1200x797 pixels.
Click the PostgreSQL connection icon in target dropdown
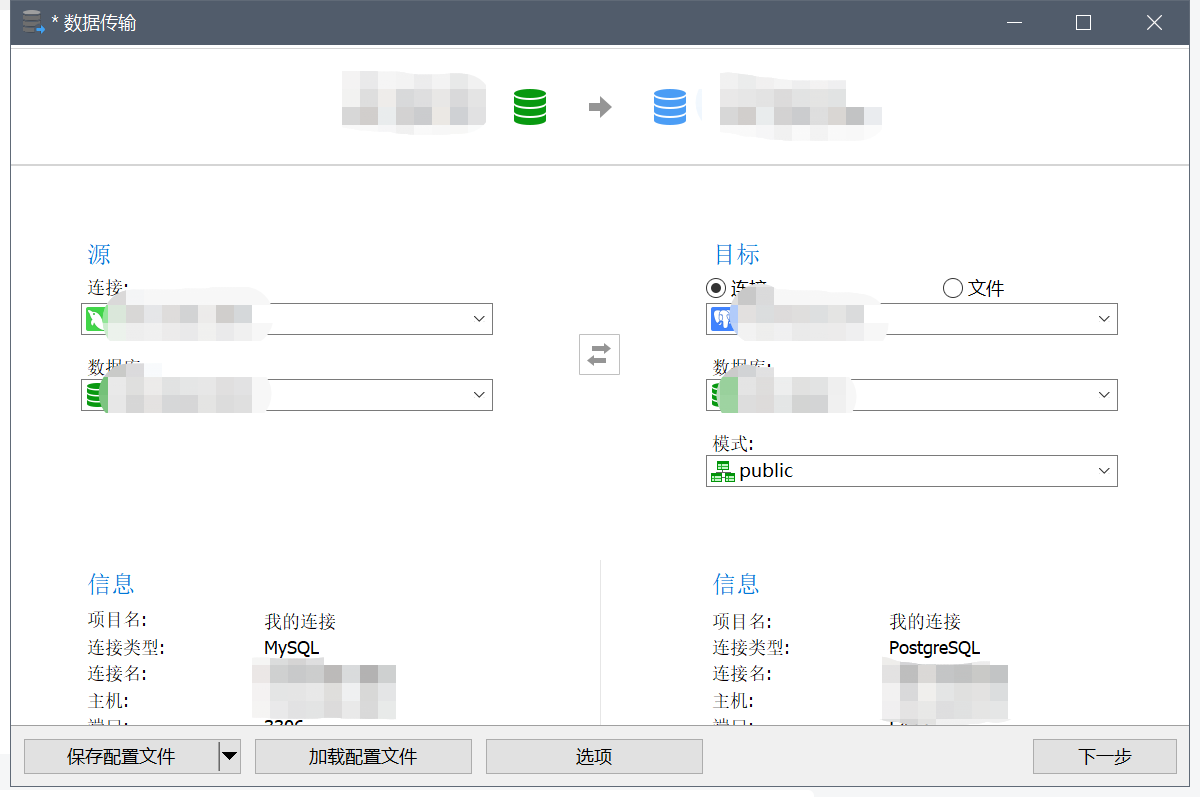(719, 318)
